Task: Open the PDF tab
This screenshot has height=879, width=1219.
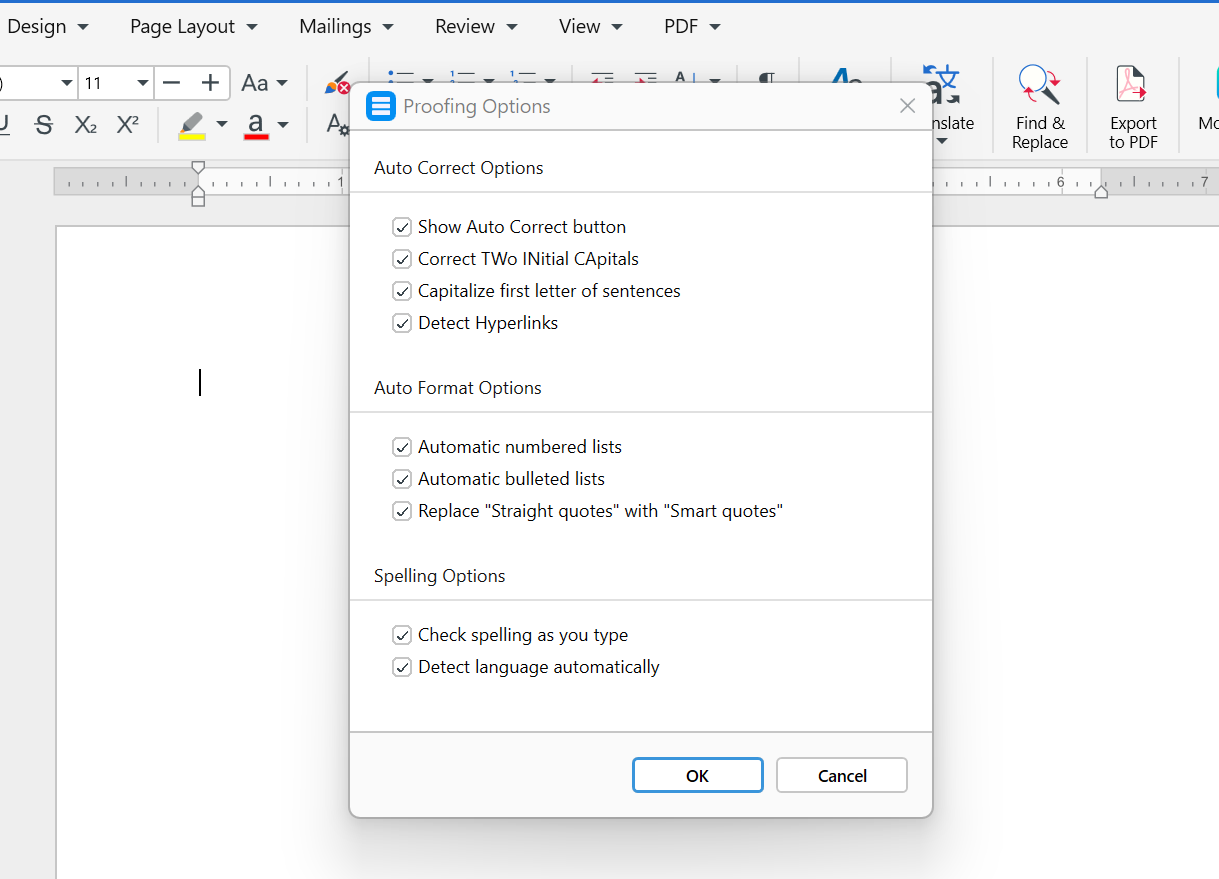Action: click(692, 27)
